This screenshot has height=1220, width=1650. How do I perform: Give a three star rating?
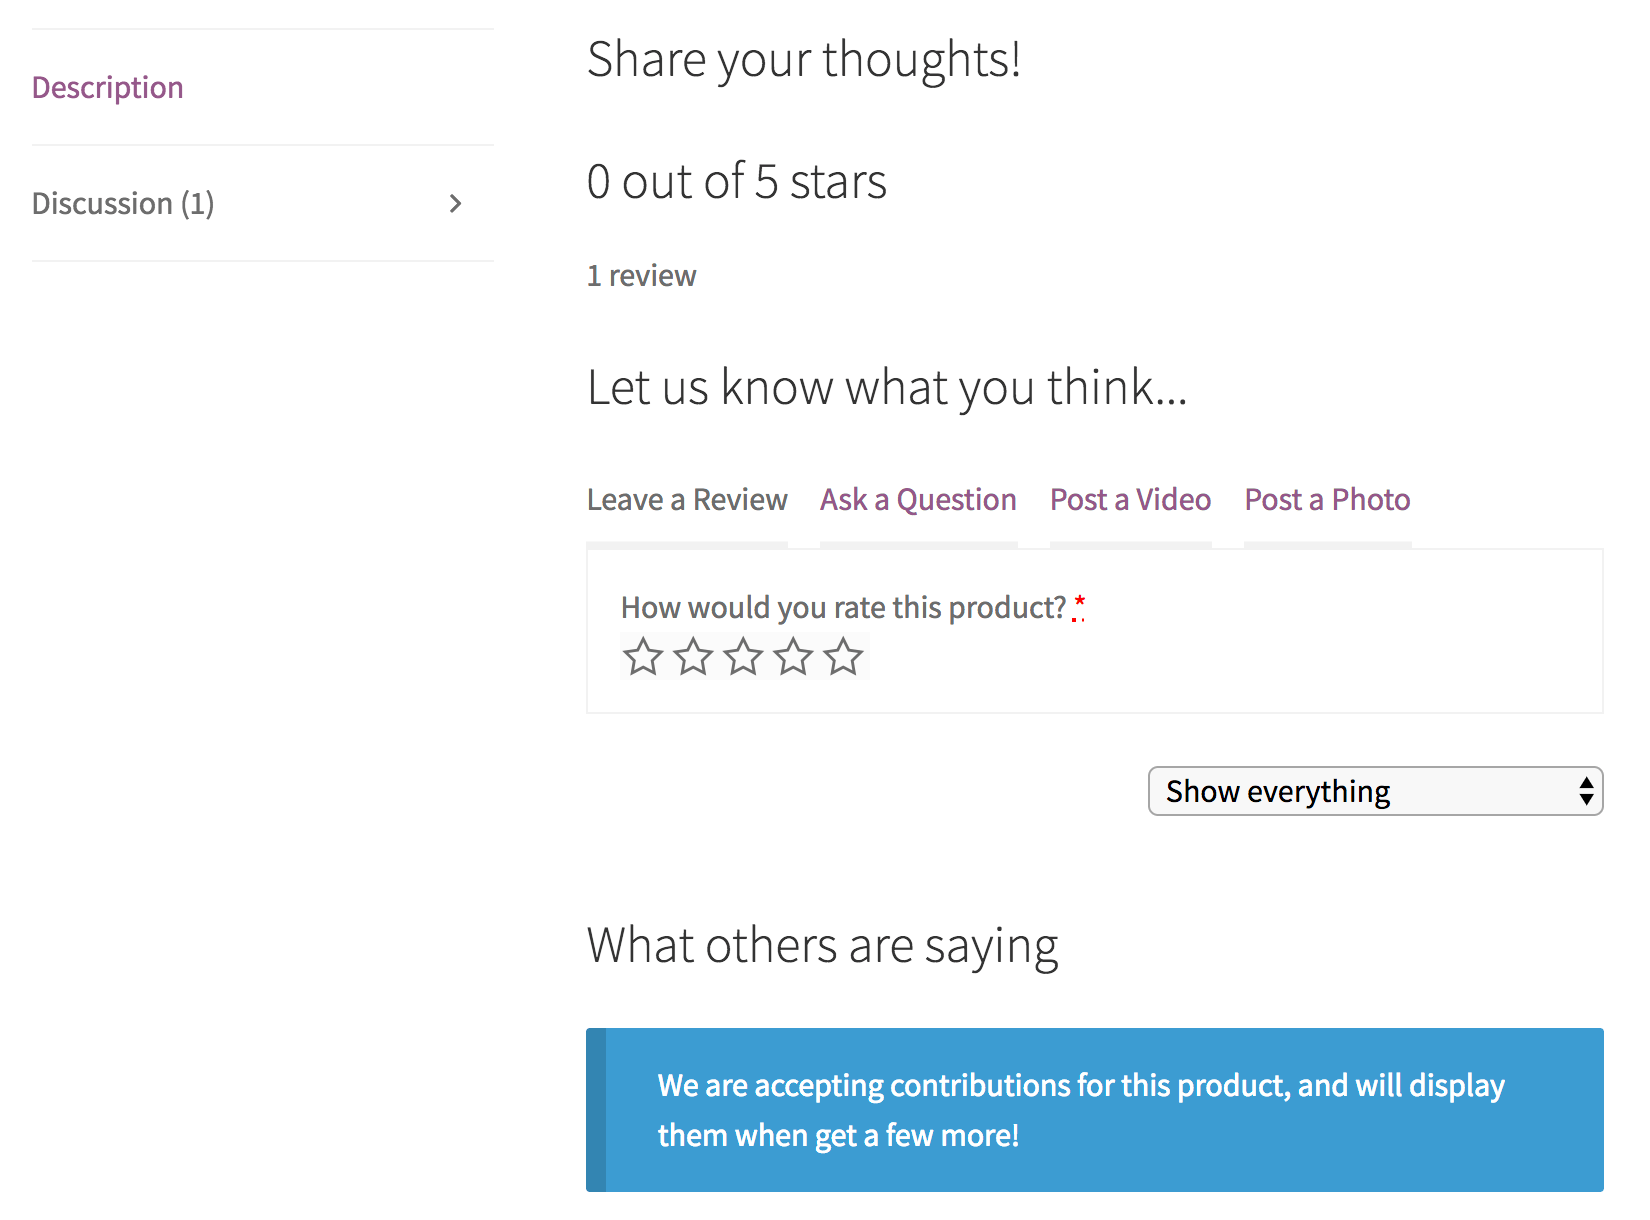point(744,657)
